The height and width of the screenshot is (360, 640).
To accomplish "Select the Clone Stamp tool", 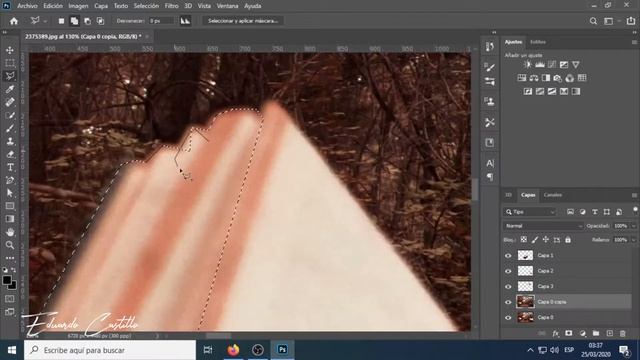I will (x=10, y=141).
